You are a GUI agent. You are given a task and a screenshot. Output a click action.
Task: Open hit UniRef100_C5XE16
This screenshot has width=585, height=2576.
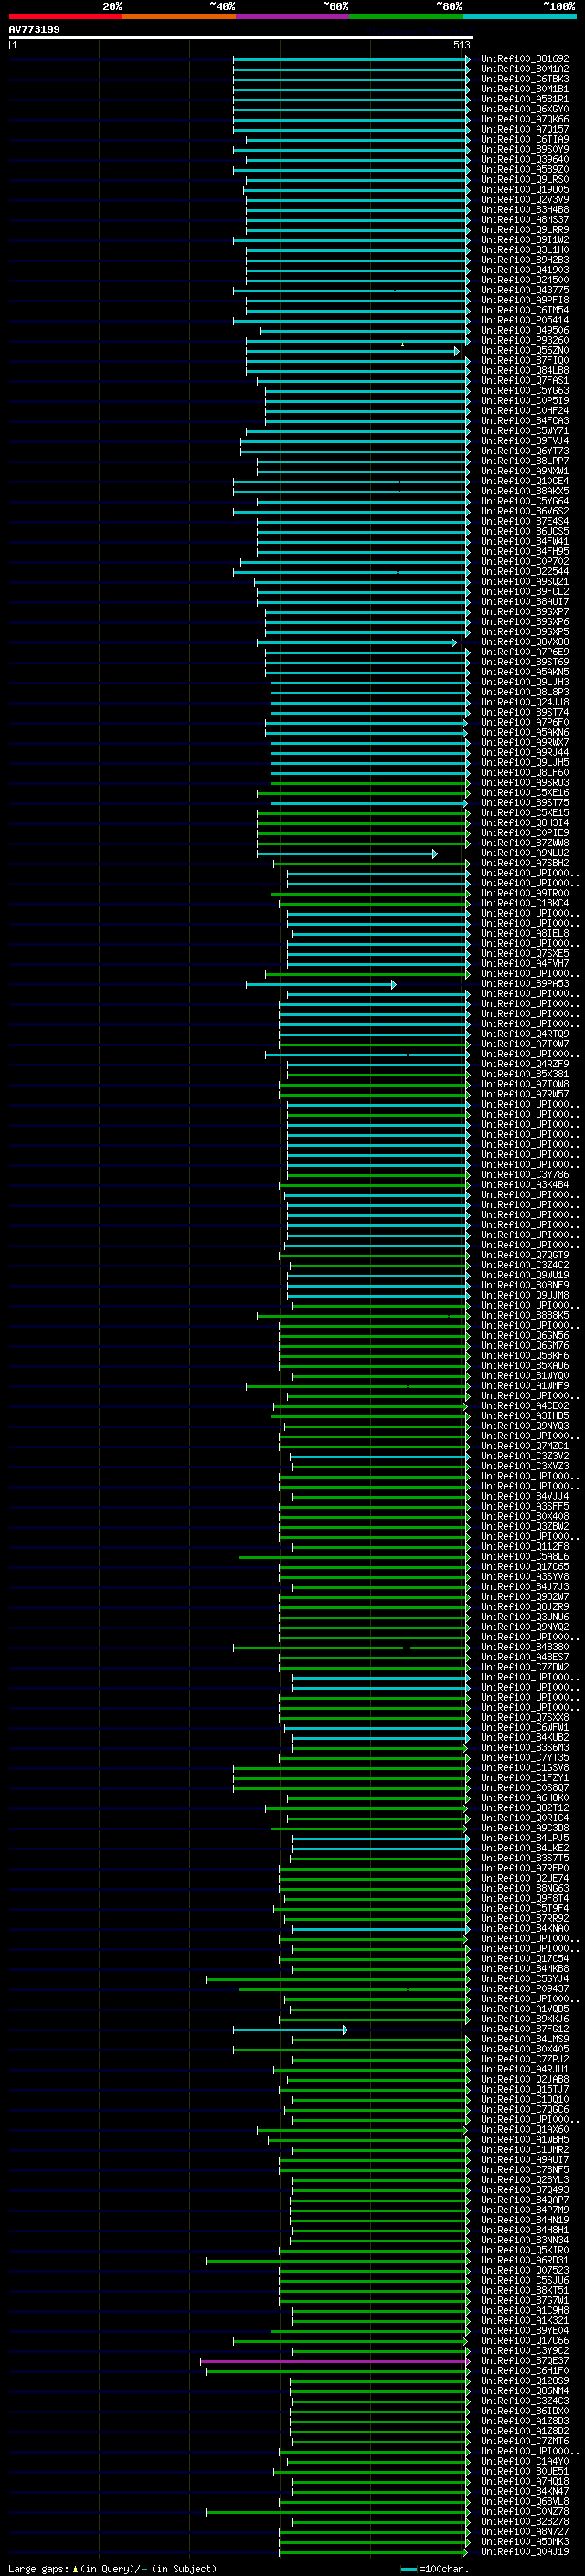coord(524,793)
